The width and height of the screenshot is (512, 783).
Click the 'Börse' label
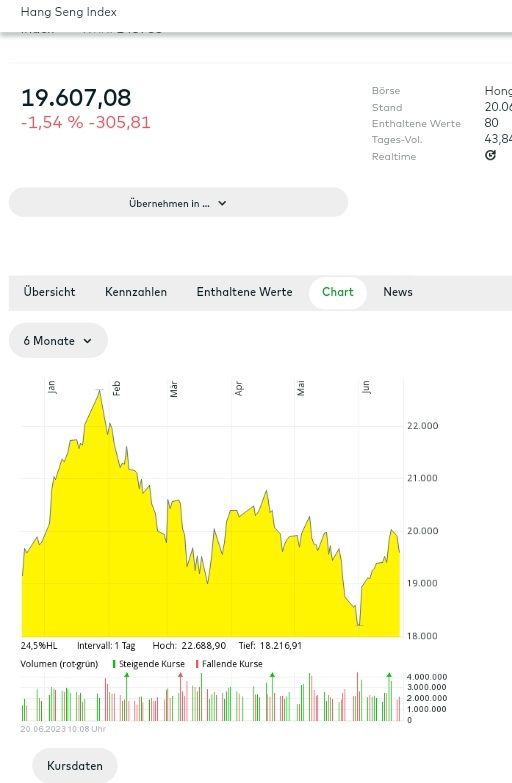tap(386, 91)
